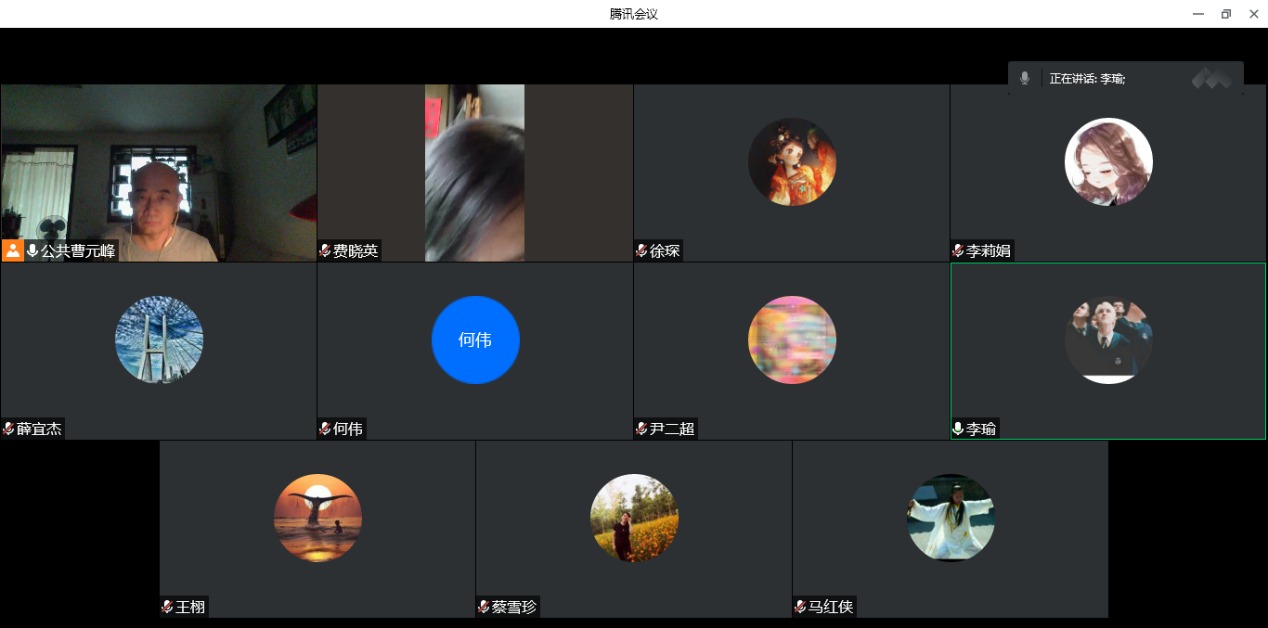Screen dimensions: 1268x628
Task: Click the muted mic icon beside 徐琛
Action: coord(641,251)
